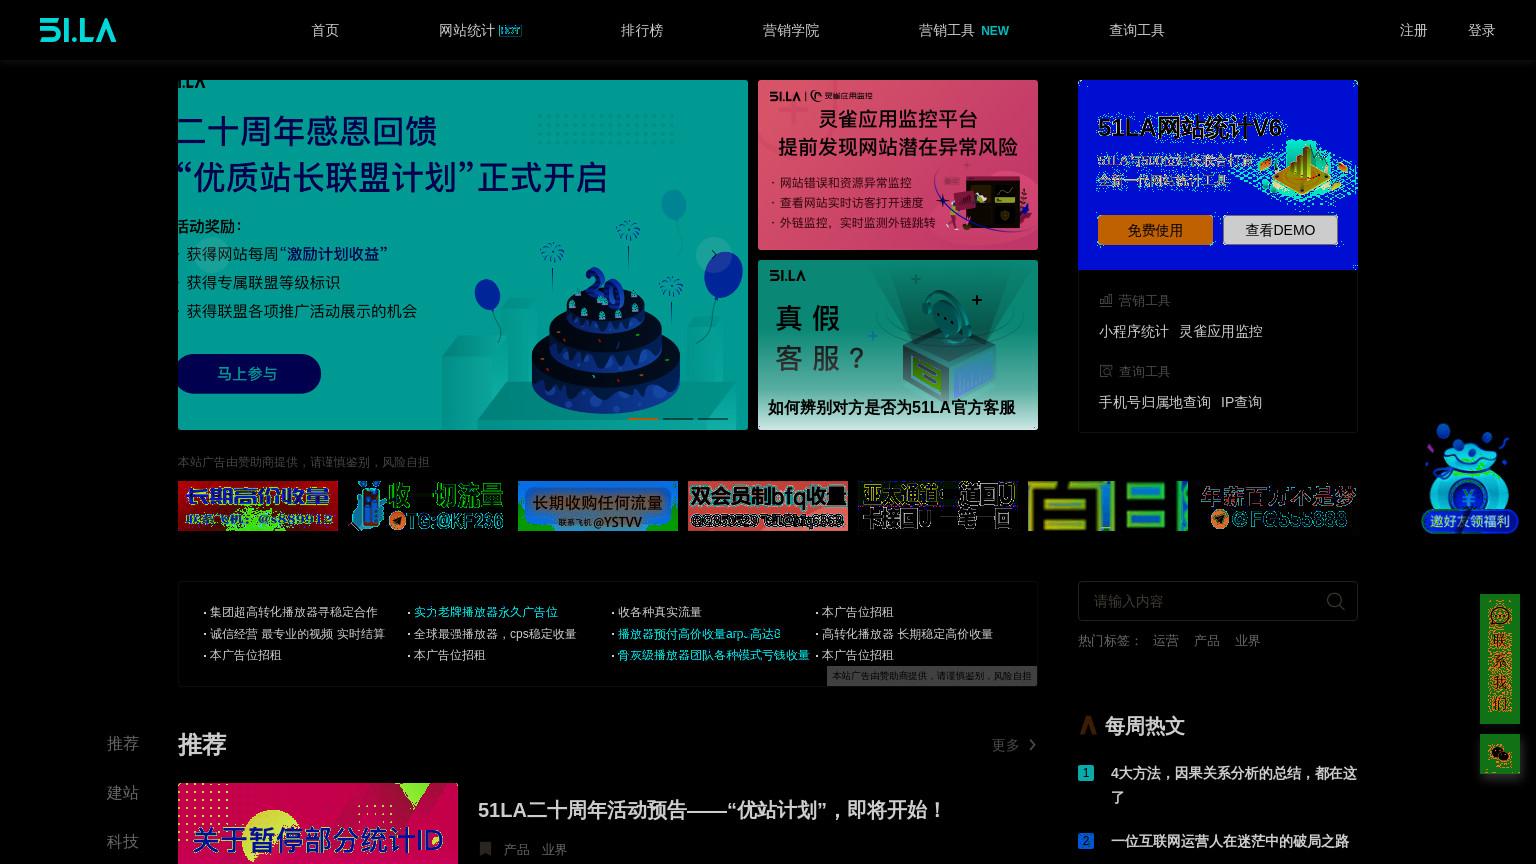Click the bookmark tag icon under article

(485, 849)
